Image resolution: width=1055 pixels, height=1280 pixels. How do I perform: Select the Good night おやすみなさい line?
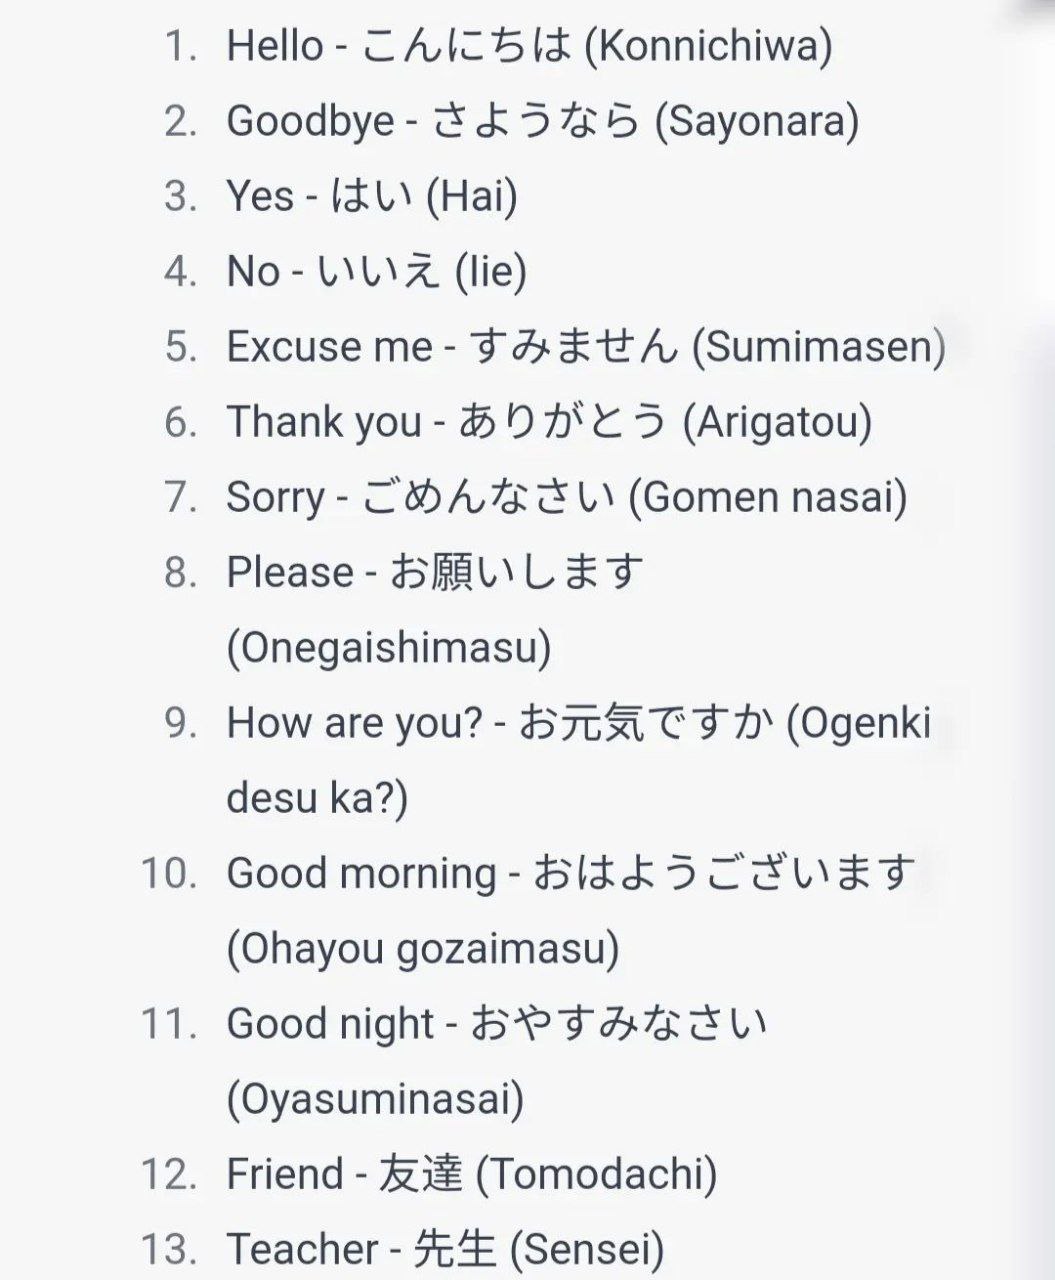pyautogui.click(x=497, y=1023)
